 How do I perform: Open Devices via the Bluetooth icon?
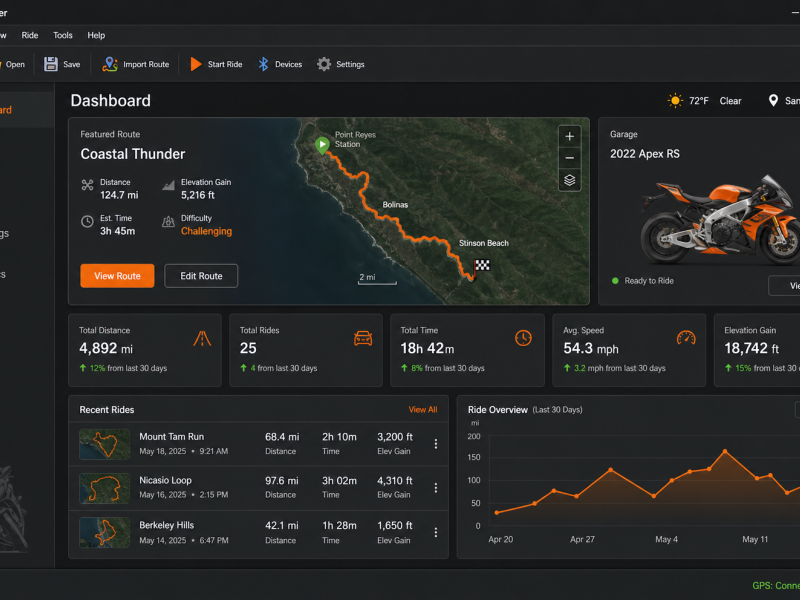point(263,64)
